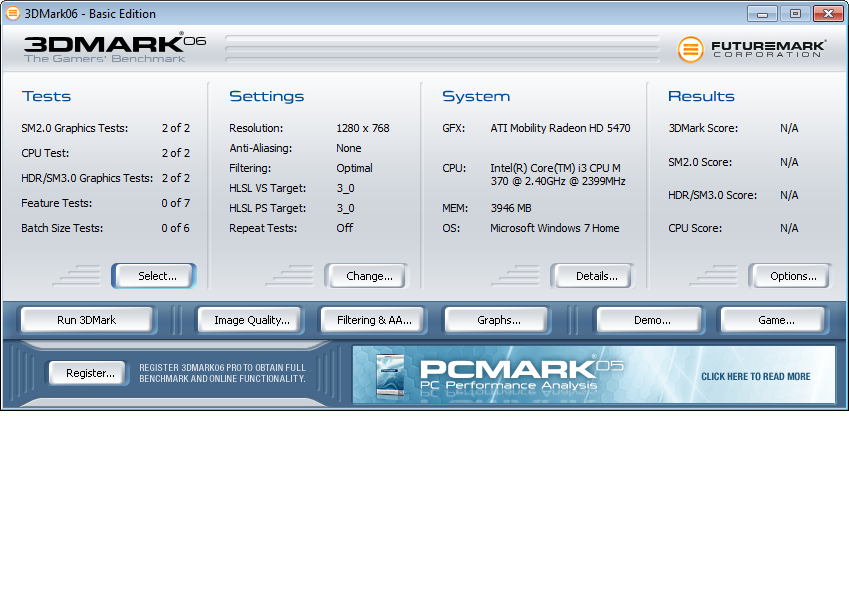
Task: Click the PCMark05 product box image
Action: tap(391, 375)
